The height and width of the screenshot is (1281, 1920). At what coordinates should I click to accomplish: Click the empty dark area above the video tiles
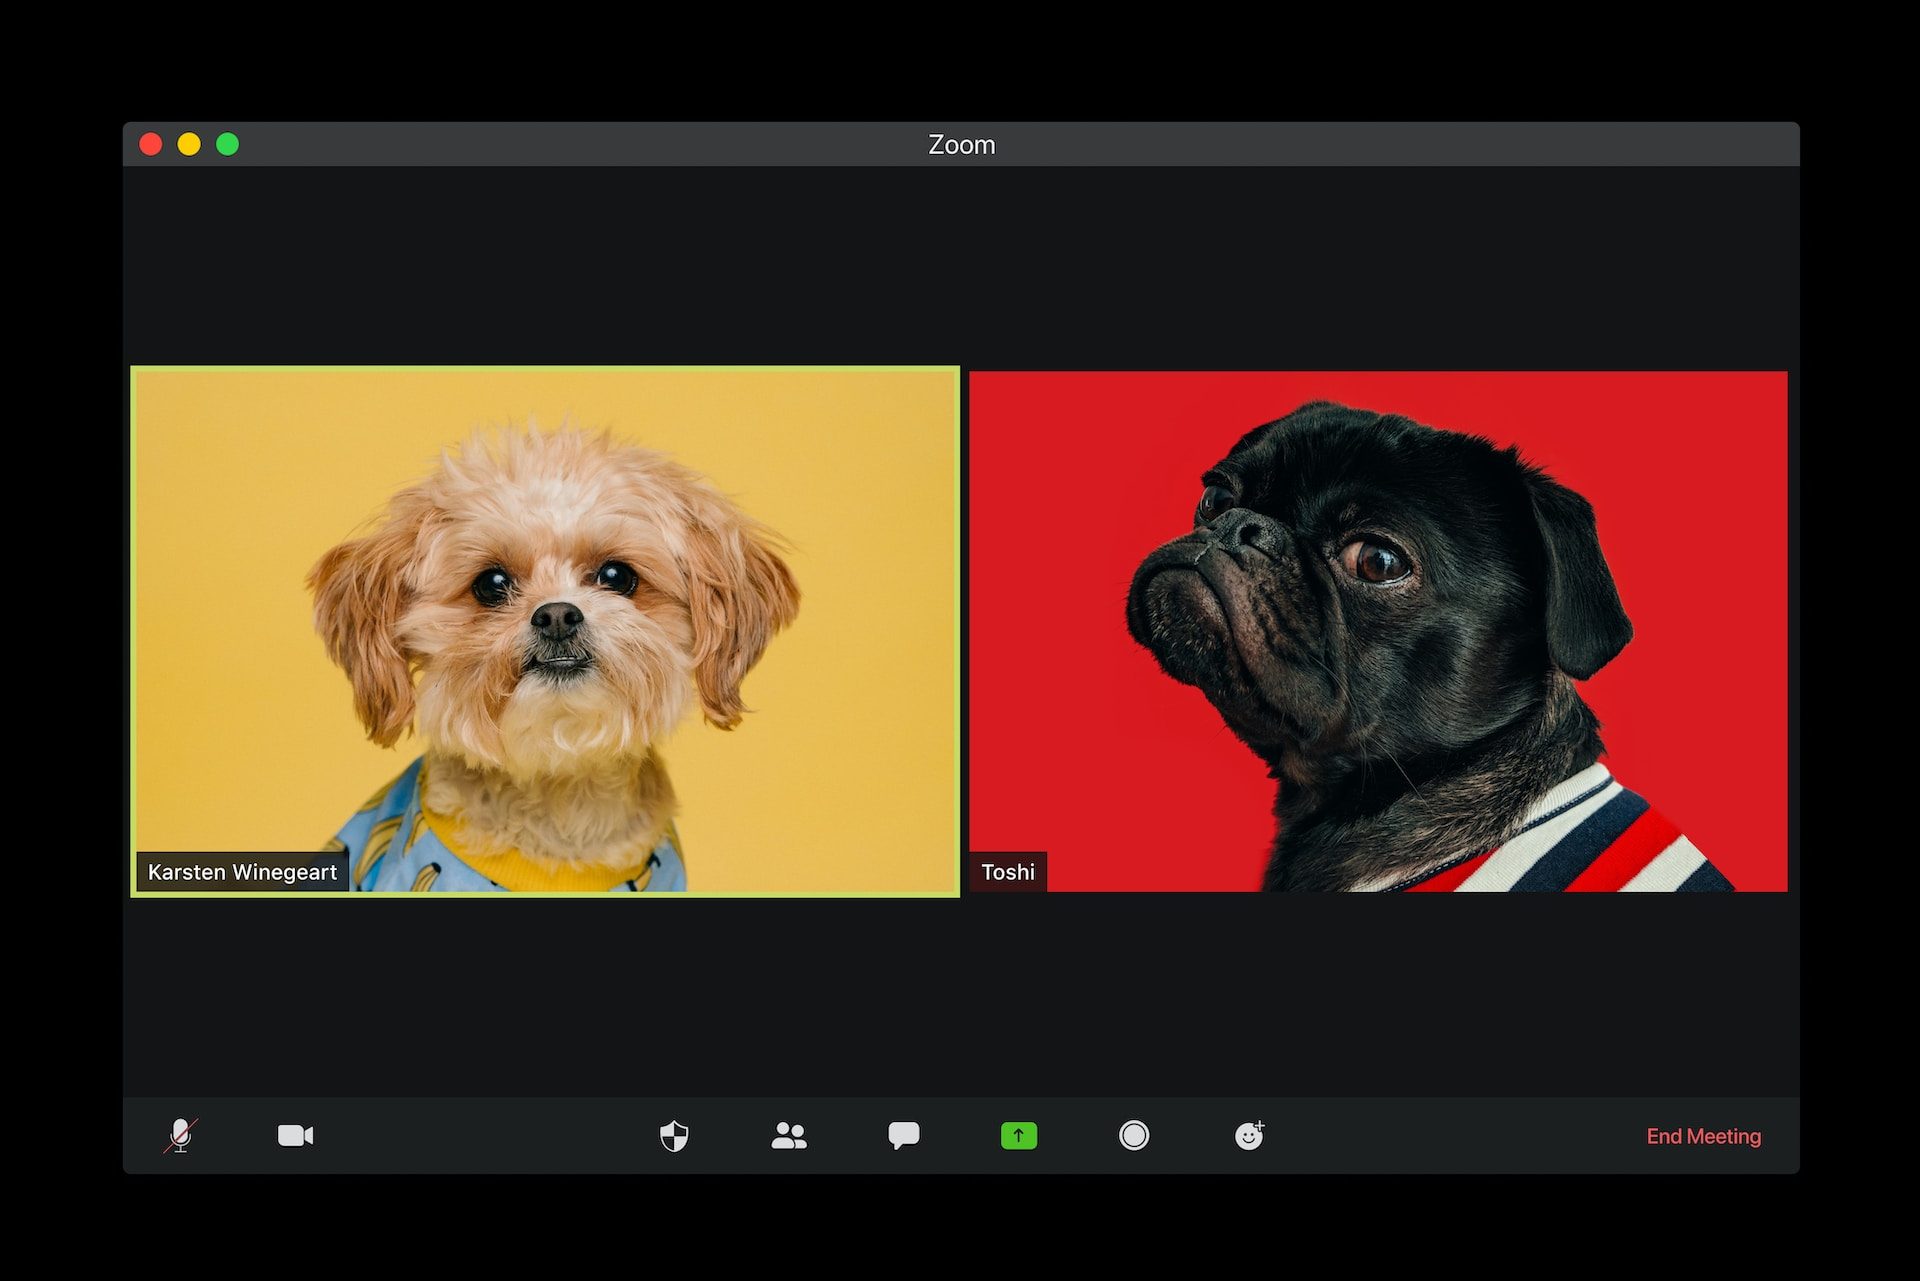click(960, 265)
